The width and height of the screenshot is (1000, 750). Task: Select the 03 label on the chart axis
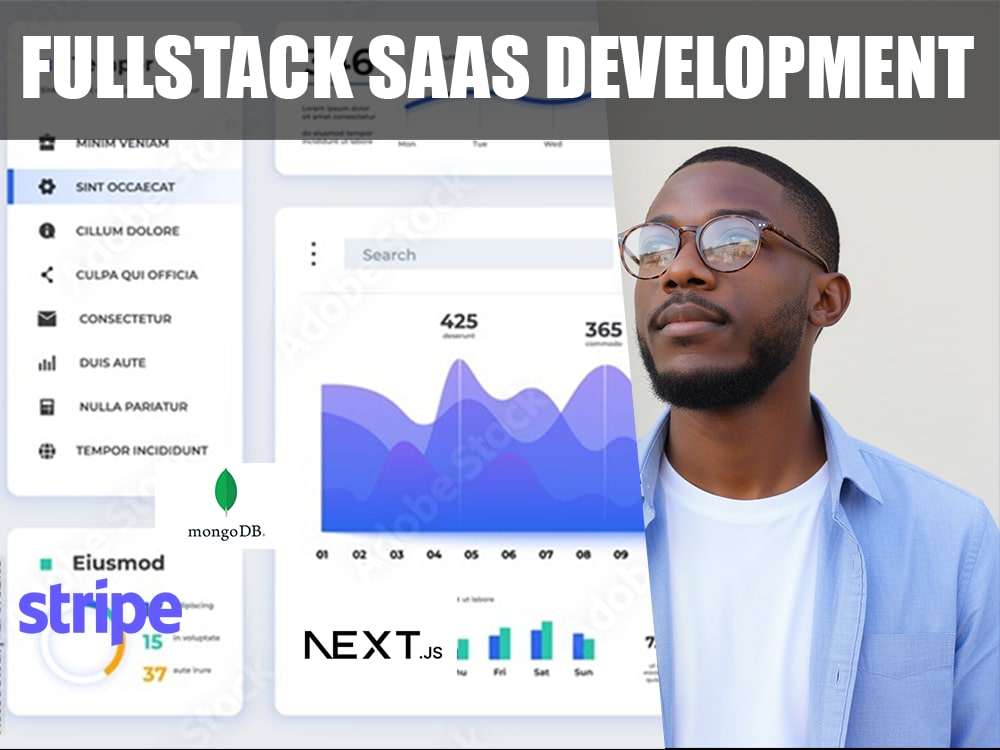pos(397,555)
